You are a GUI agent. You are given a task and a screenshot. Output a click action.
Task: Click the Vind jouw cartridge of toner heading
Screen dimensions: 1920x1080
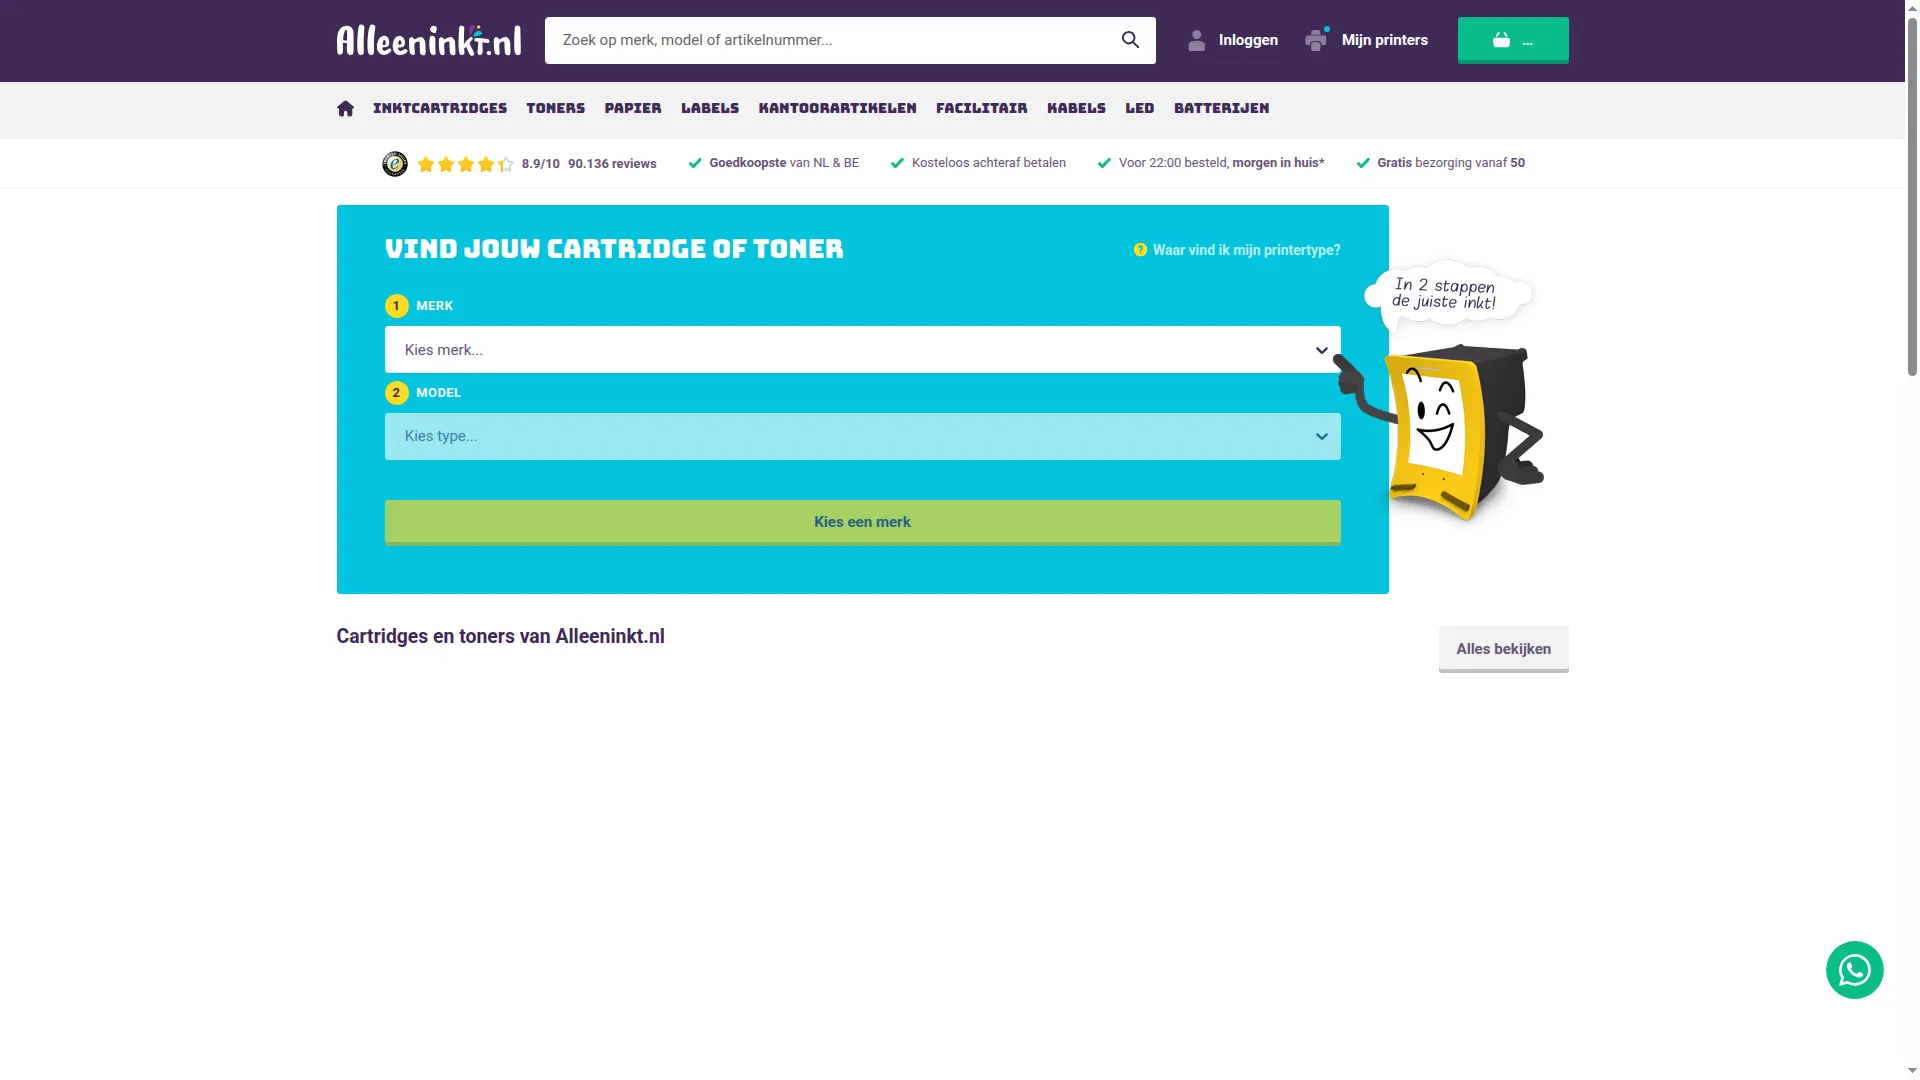[614, 249]
